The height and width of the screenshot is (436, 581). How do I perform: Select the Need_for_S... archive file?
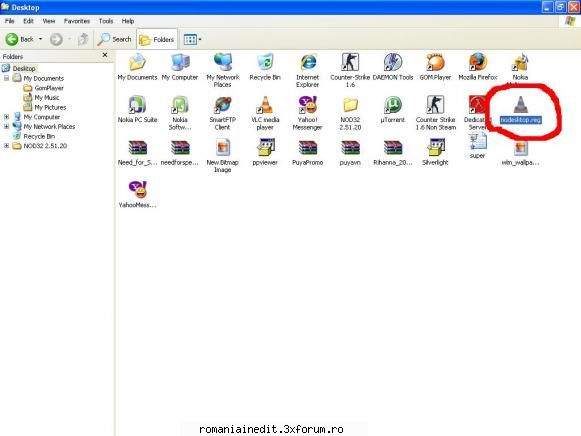tap(137, 152)
